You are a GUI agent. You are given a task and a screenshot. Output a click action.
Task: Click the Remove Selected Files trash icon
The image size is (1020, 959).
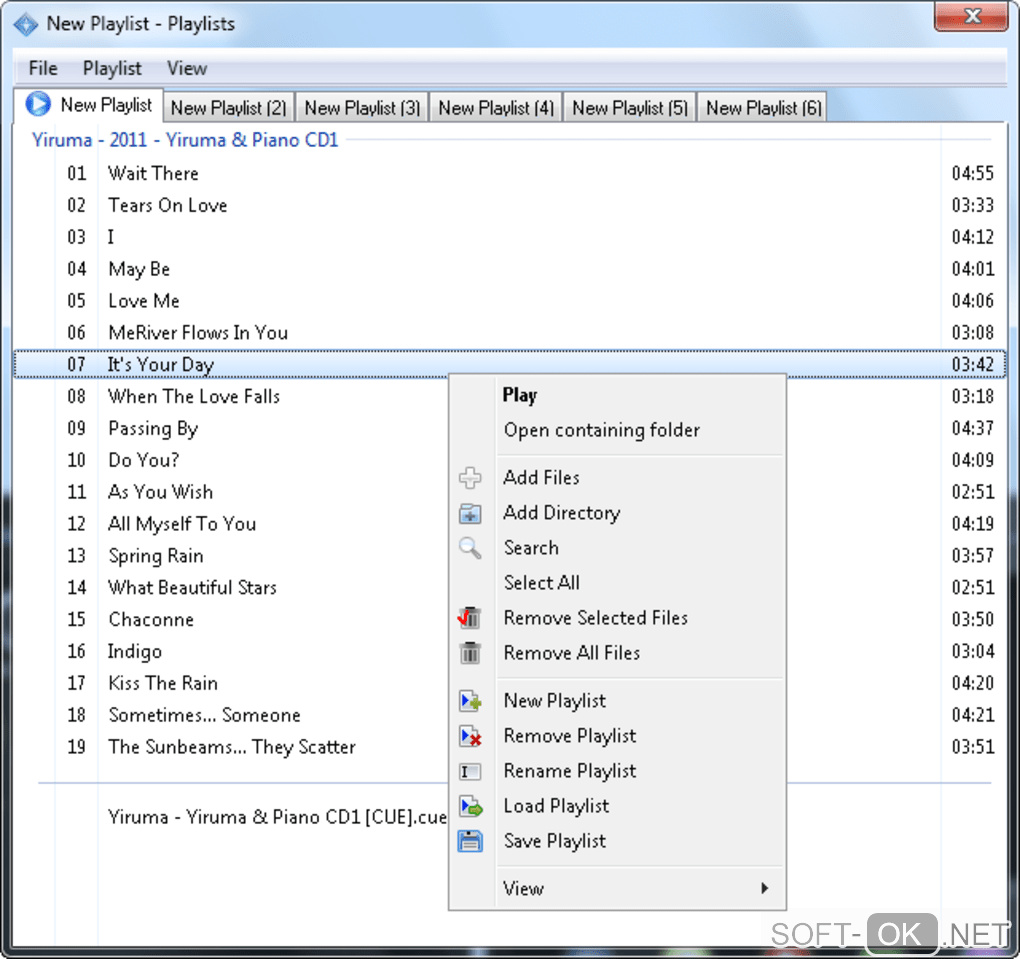pyautogui.click(x=470, y=617)
